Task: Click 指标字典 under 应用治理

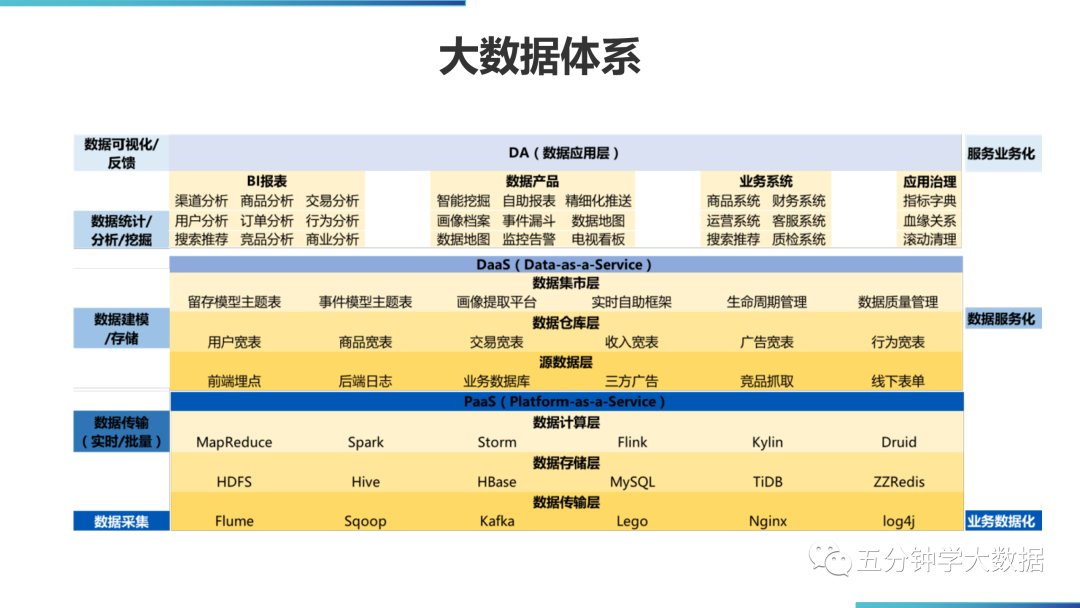Action: (x=929, y=201)
